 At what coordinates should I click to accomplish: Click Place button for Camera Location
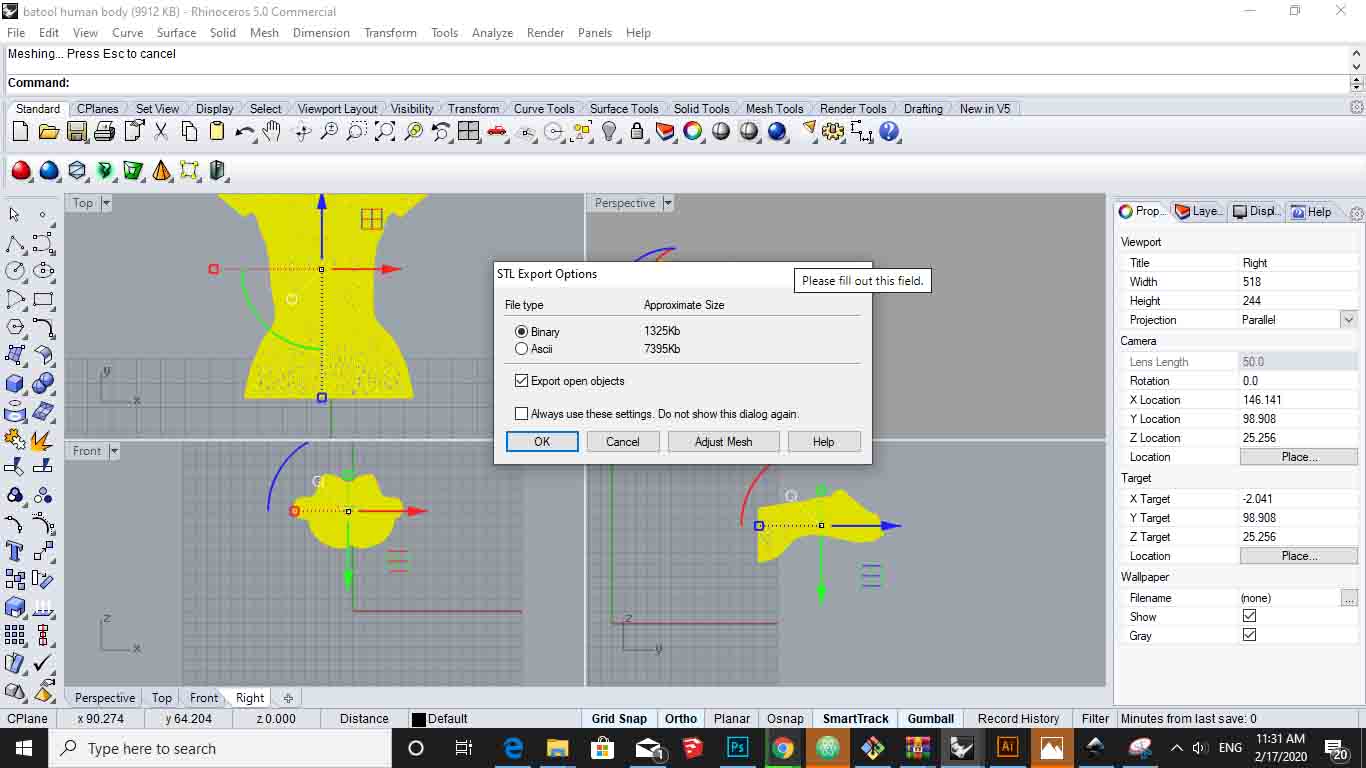pyautogui.click(x=1299, y=457)
